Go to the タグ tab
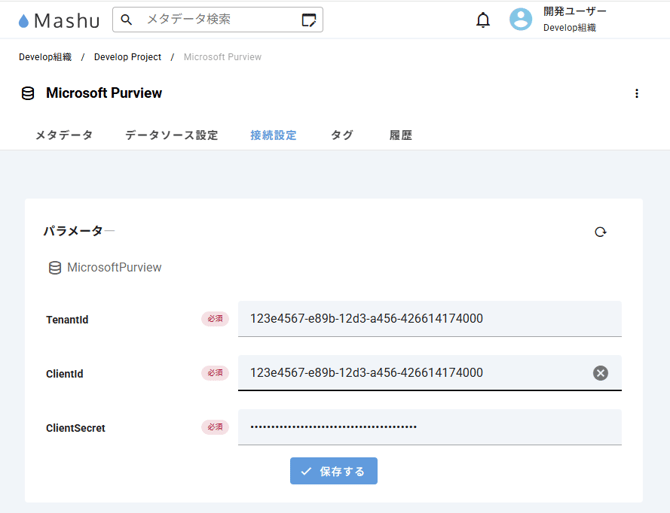This screenshot has height=513, width=670. [342, 135]
